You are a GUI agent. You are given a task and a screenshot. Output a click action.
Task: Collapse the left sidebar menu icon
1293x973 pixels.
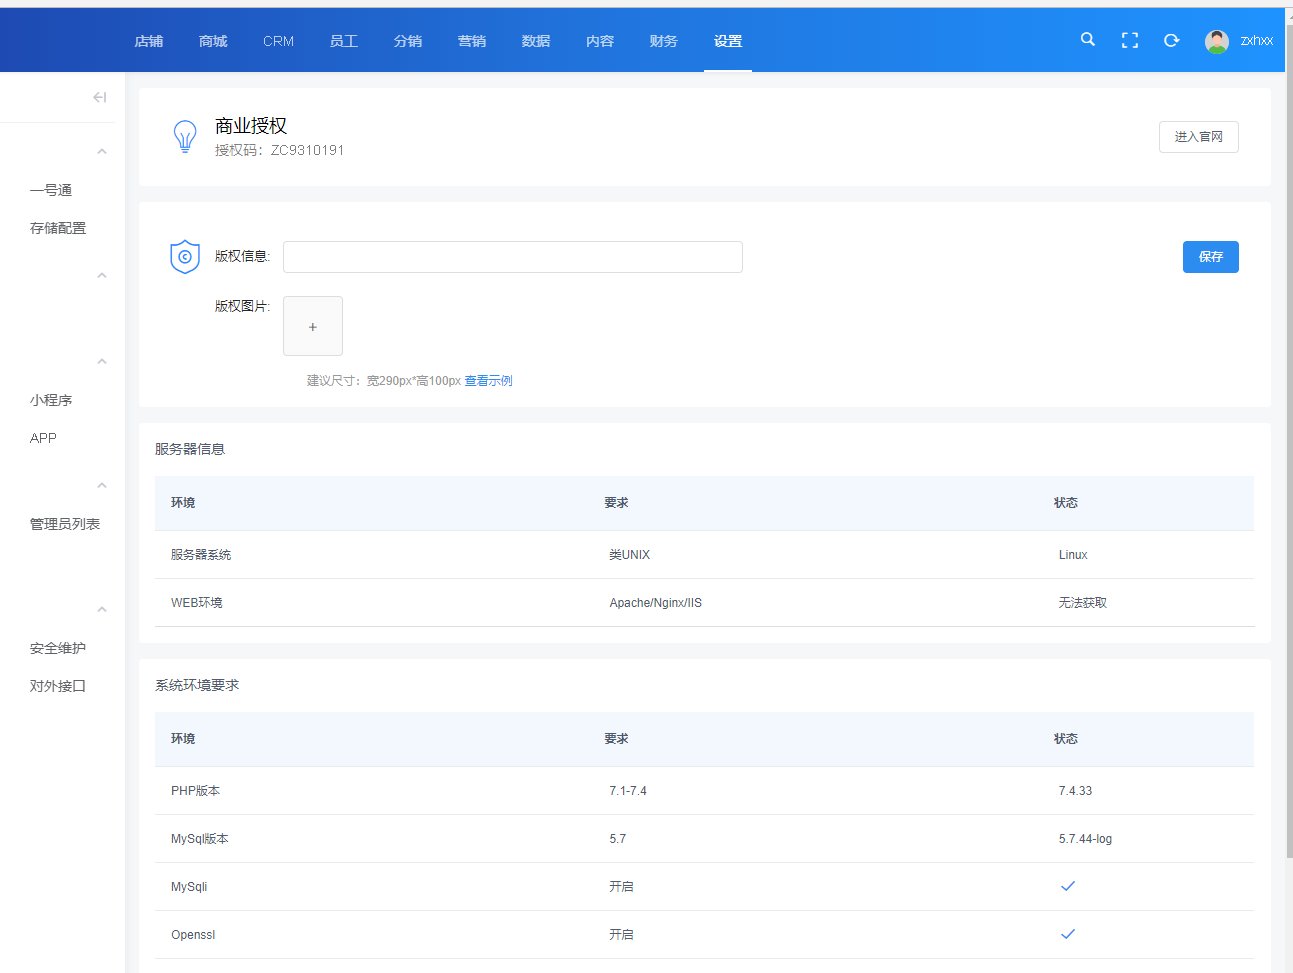pyautogui.click(x=100, y=97)
